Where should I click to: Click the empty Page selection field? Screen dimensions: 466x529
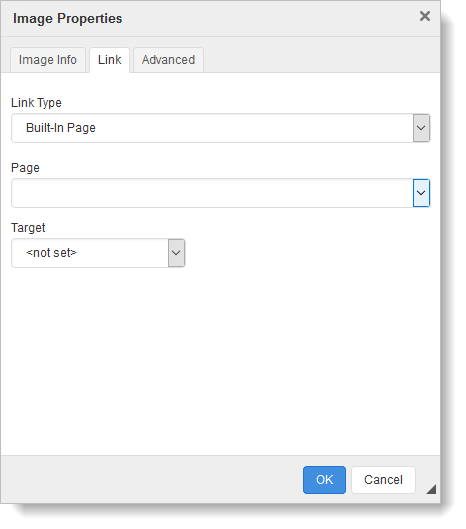point(212,193)
